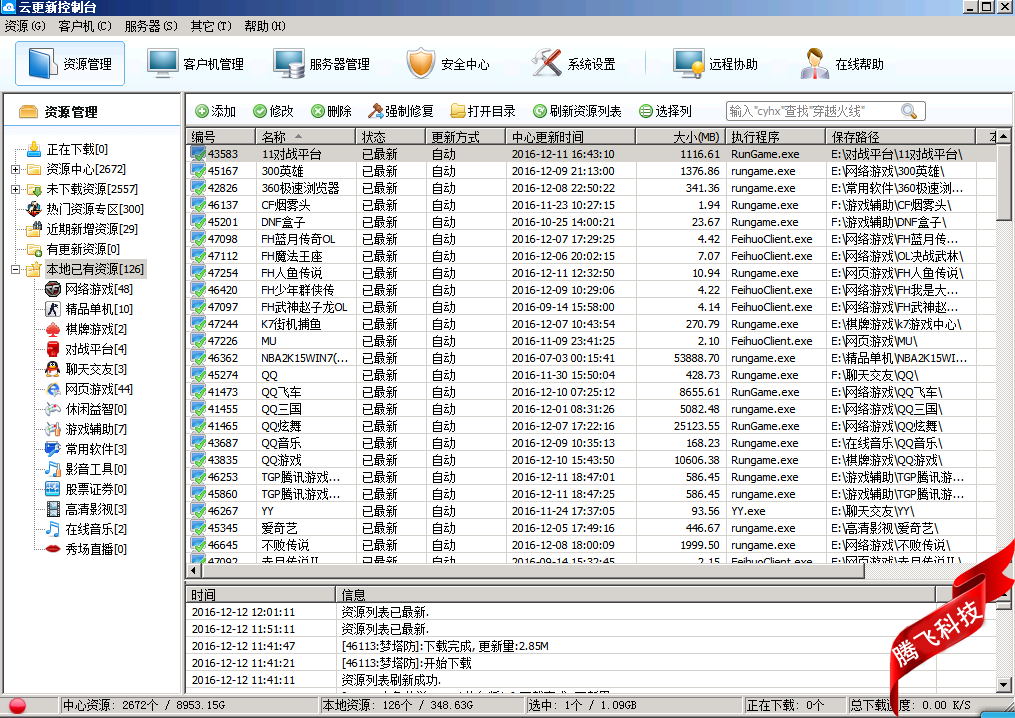Sort by 状态 column header
1015x718 pixels.
[x=391, y=137]
